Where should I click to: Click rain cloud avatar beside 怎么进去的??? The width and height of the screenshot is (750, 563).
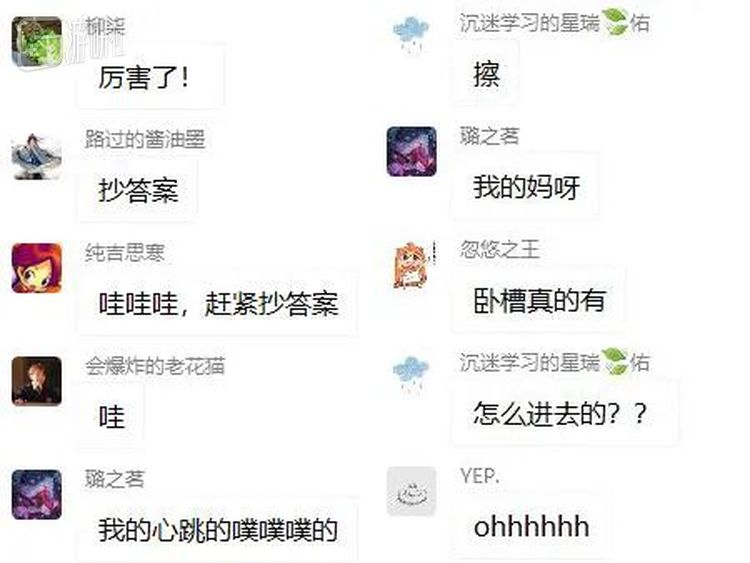pos(411,376)
